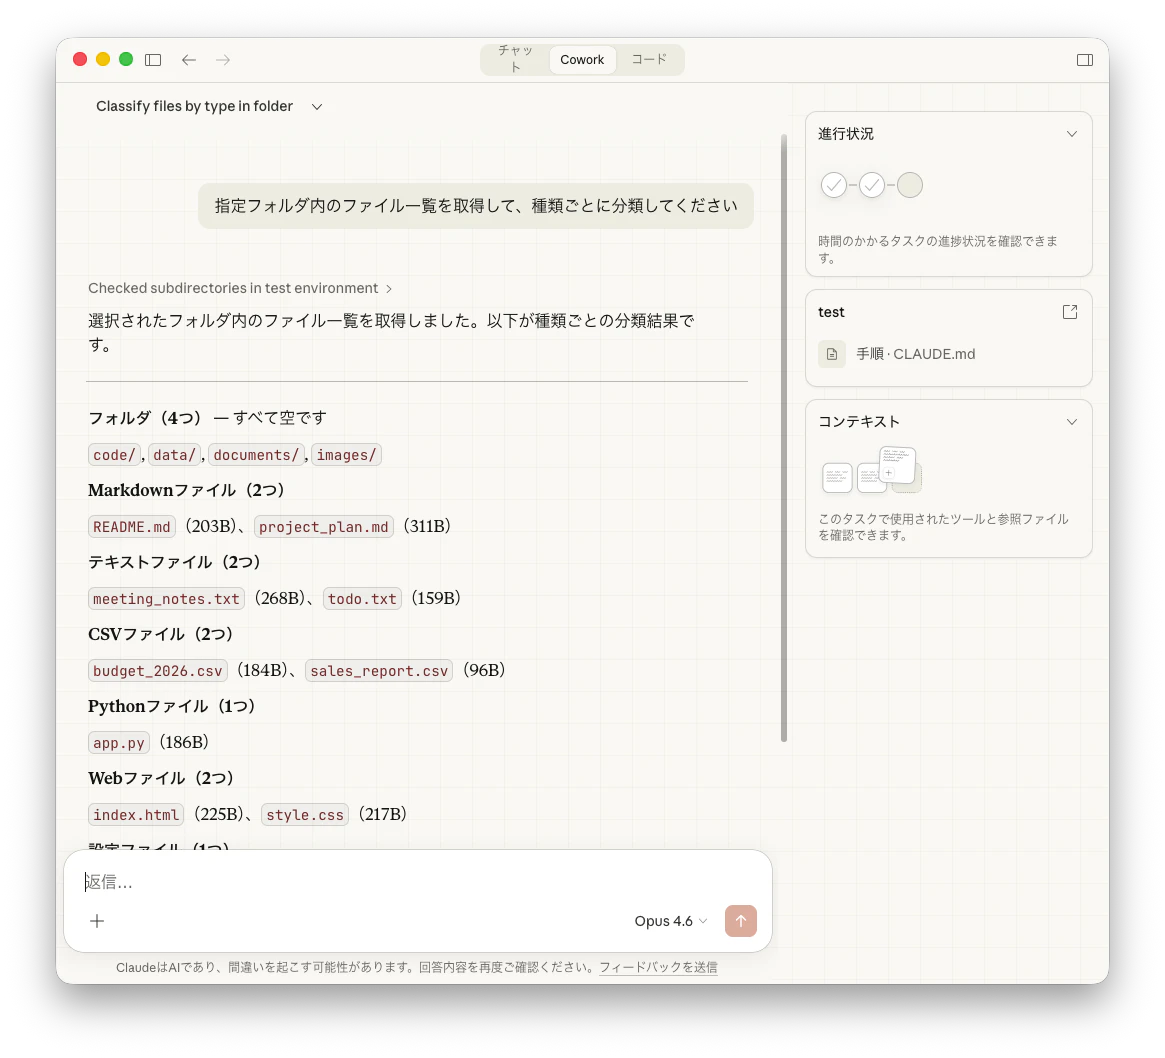Click the Classify files by type title
This screenshot has height=1058, width=1165.
[195, 106]
